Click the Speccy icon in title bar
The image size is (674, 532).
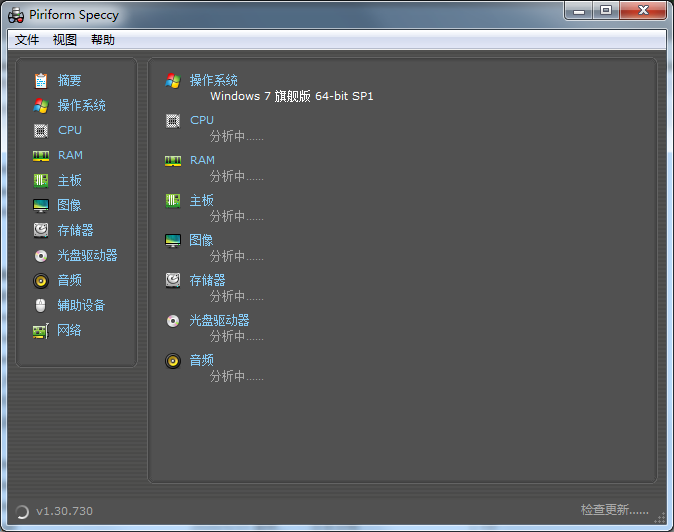pyautogui.click(x=16, y=14)
